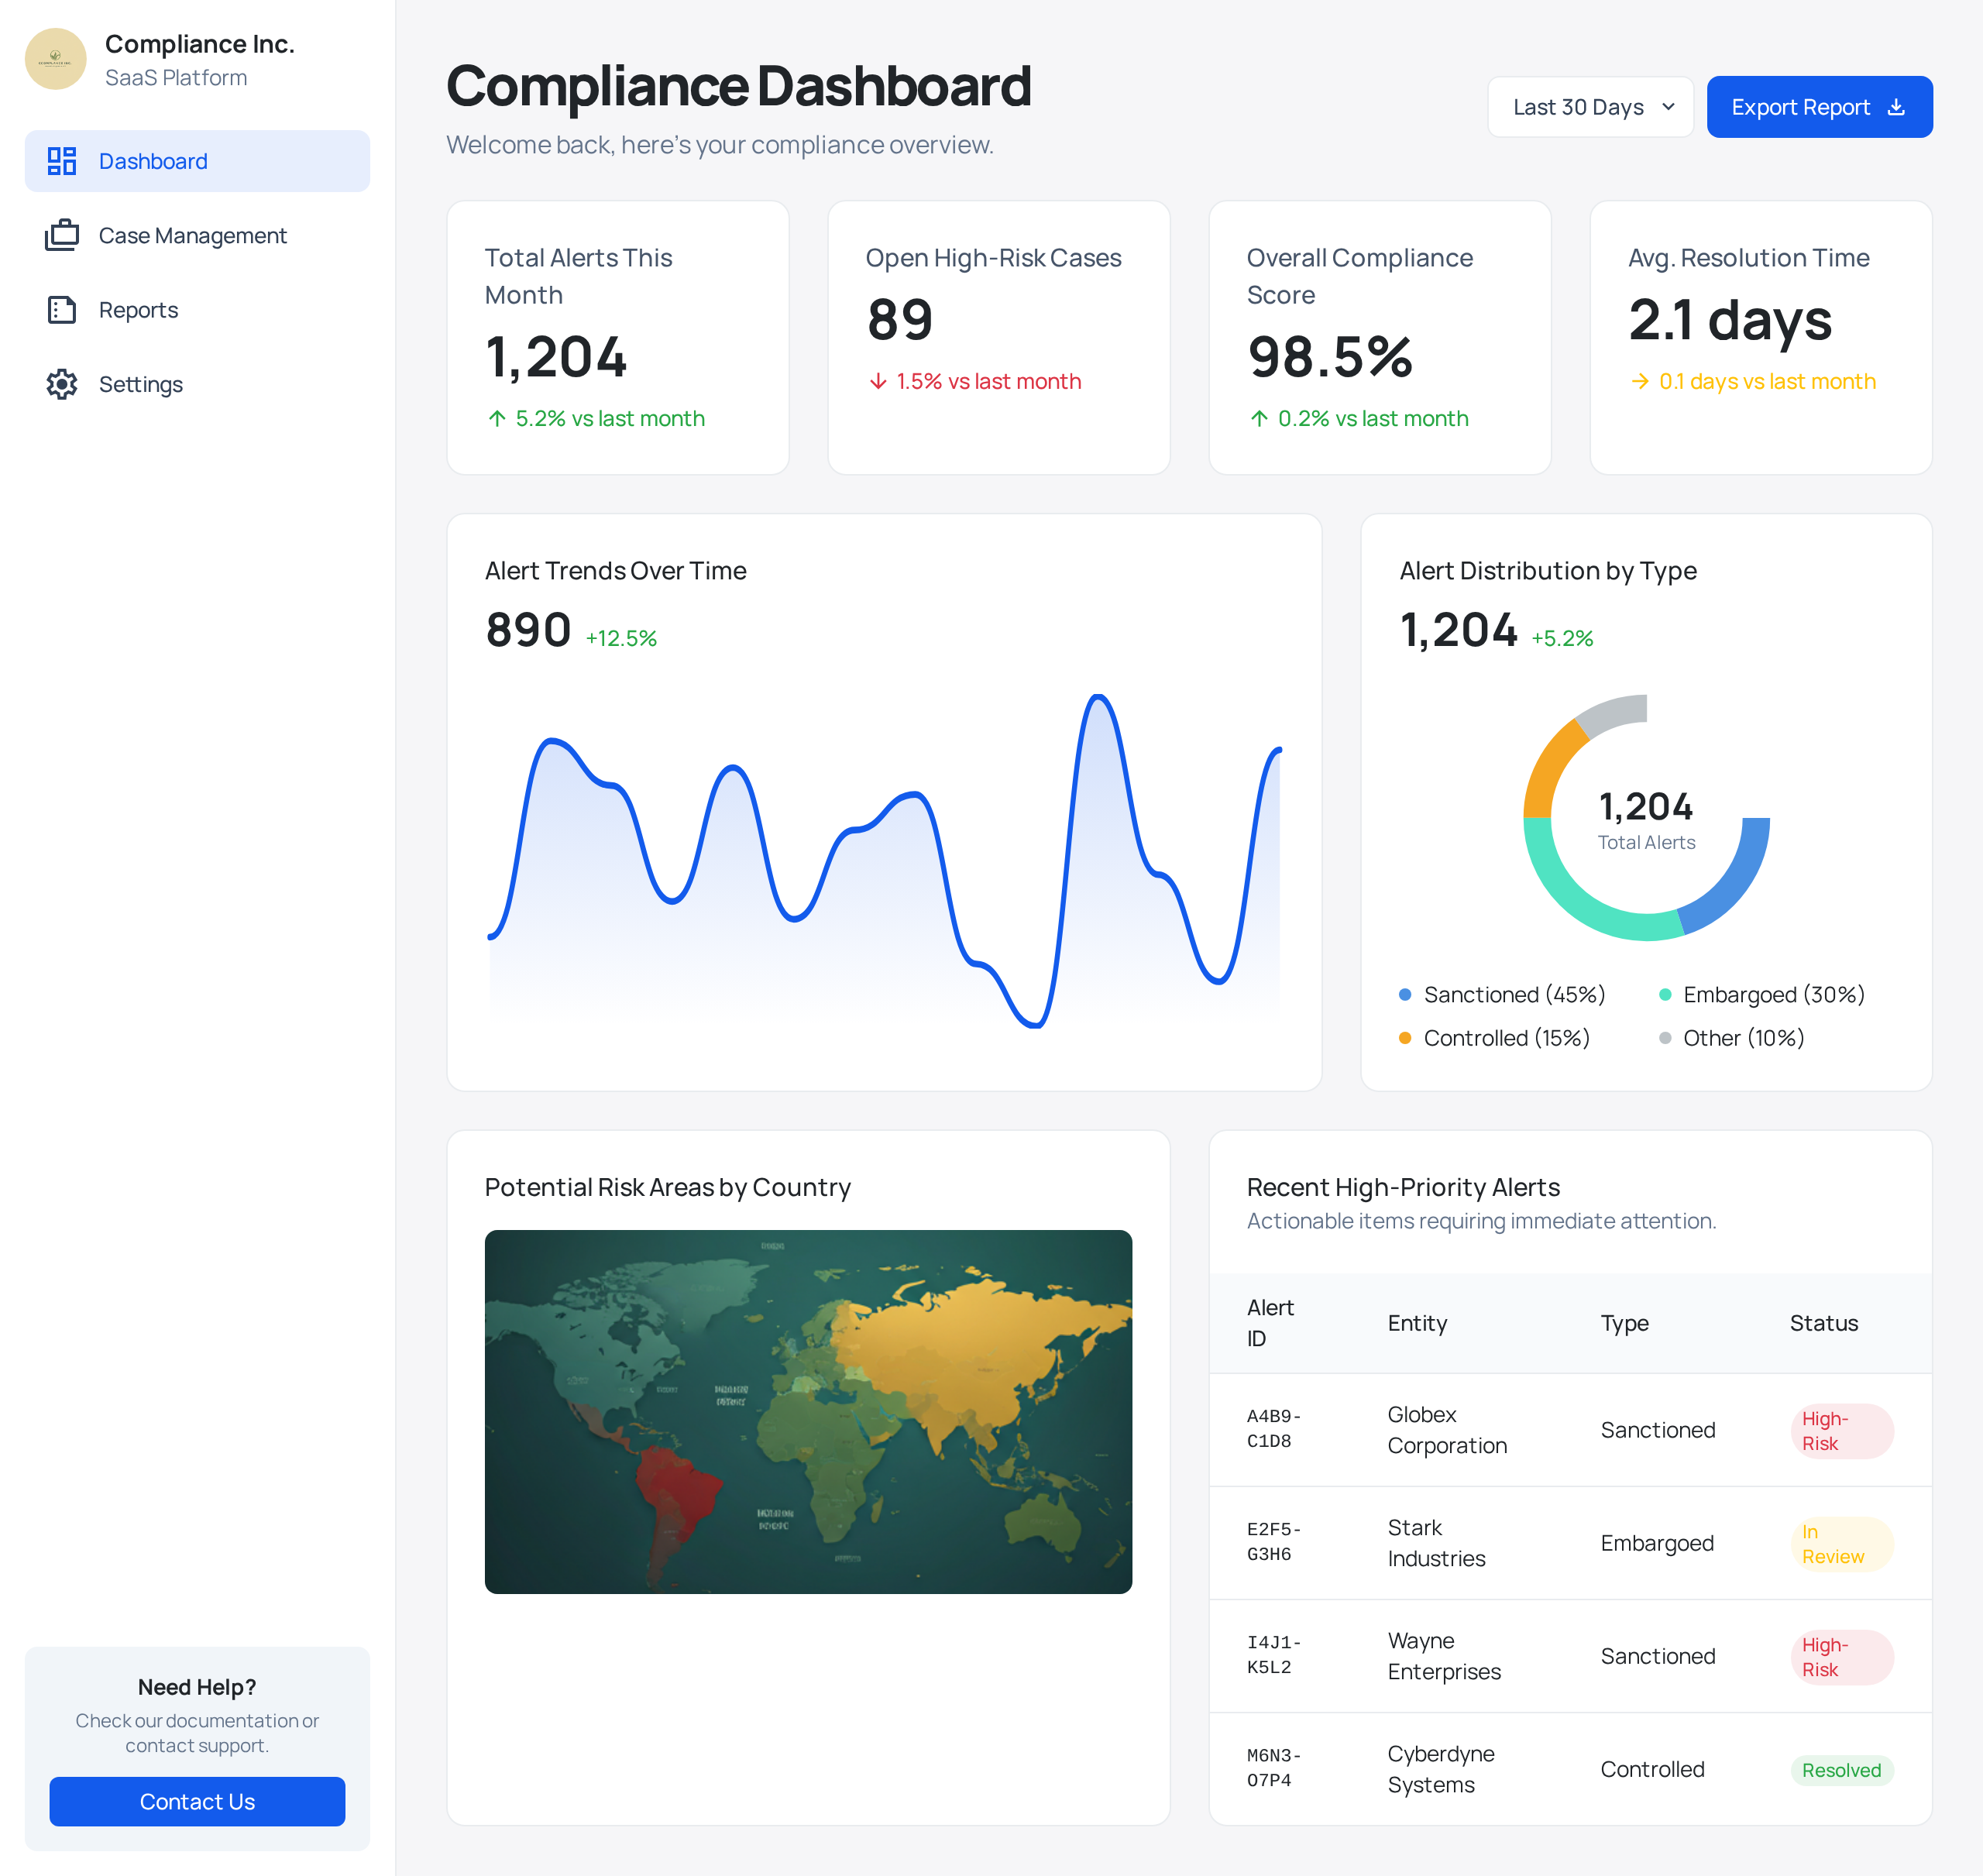This screenshot has width=1983, height=1876.
Task: Click the Compliance Inc. logo avatar
Action: (x=55, y=59)
